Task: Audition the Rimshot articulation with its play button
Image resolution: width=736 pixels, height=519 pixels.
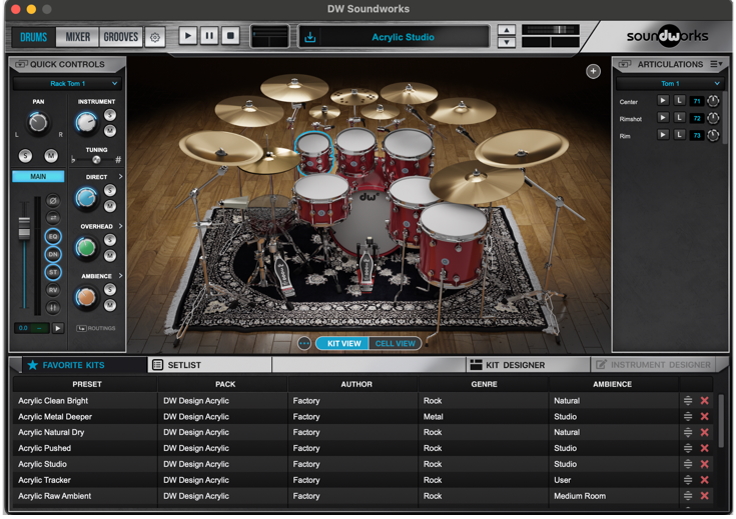Action: tap(662, 118)
